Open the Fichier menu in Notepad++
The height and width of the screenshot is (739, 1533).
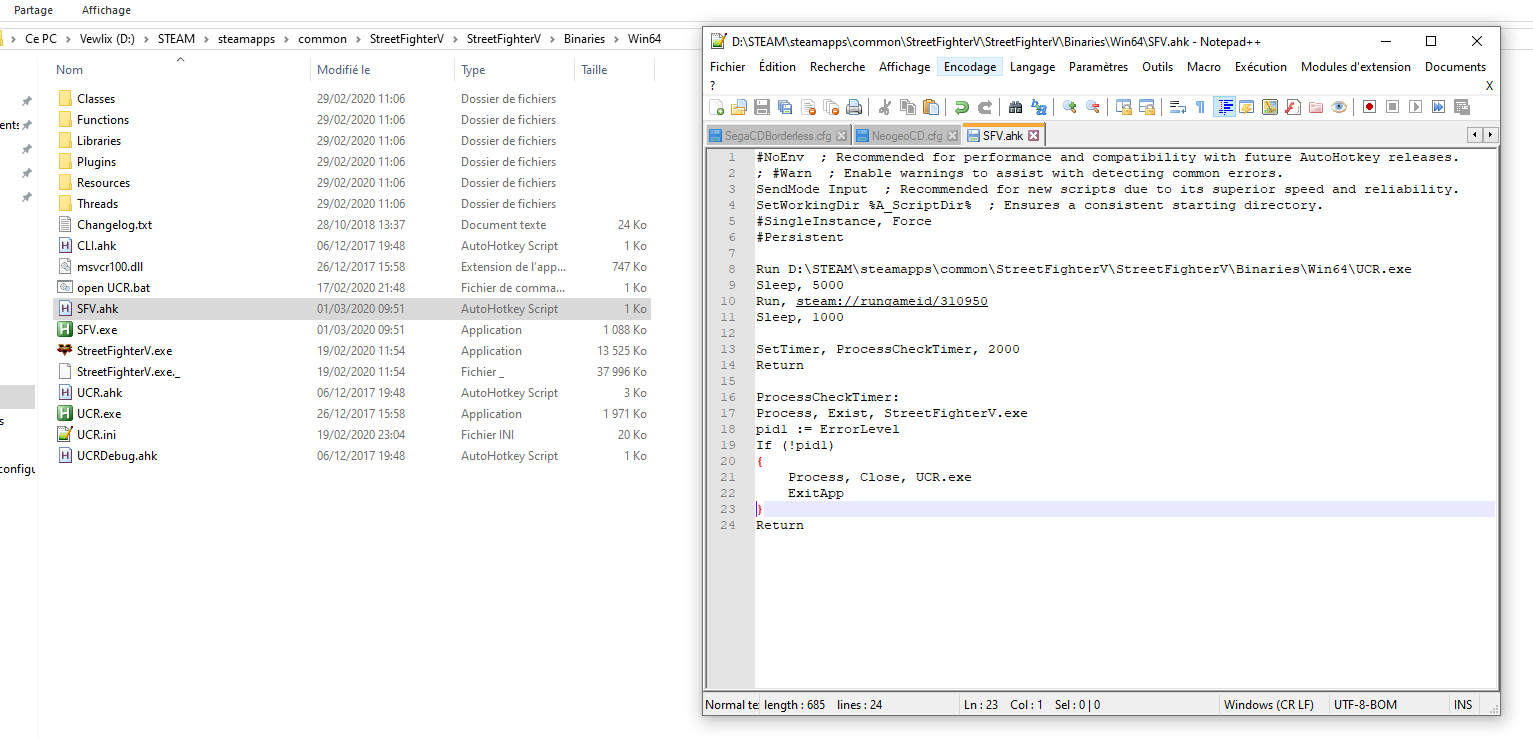coord(727,67)
